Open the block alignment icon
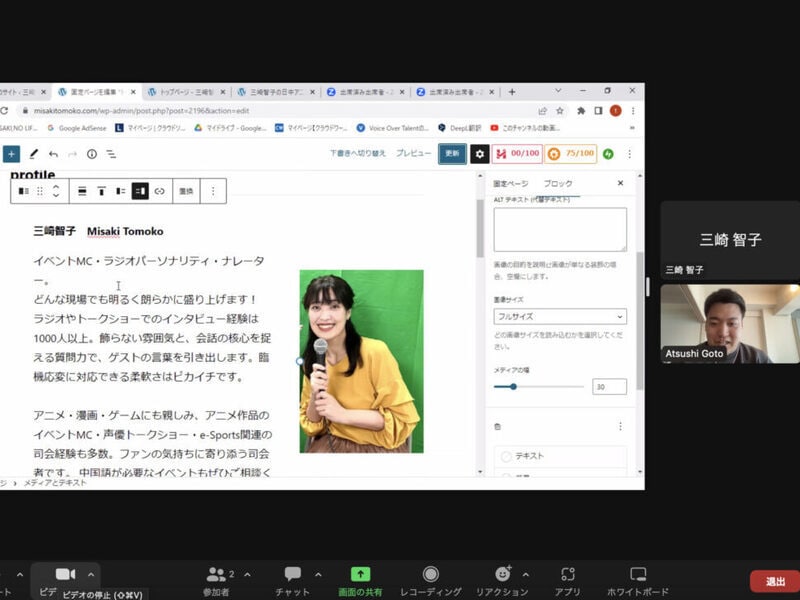 click(82, 191)
